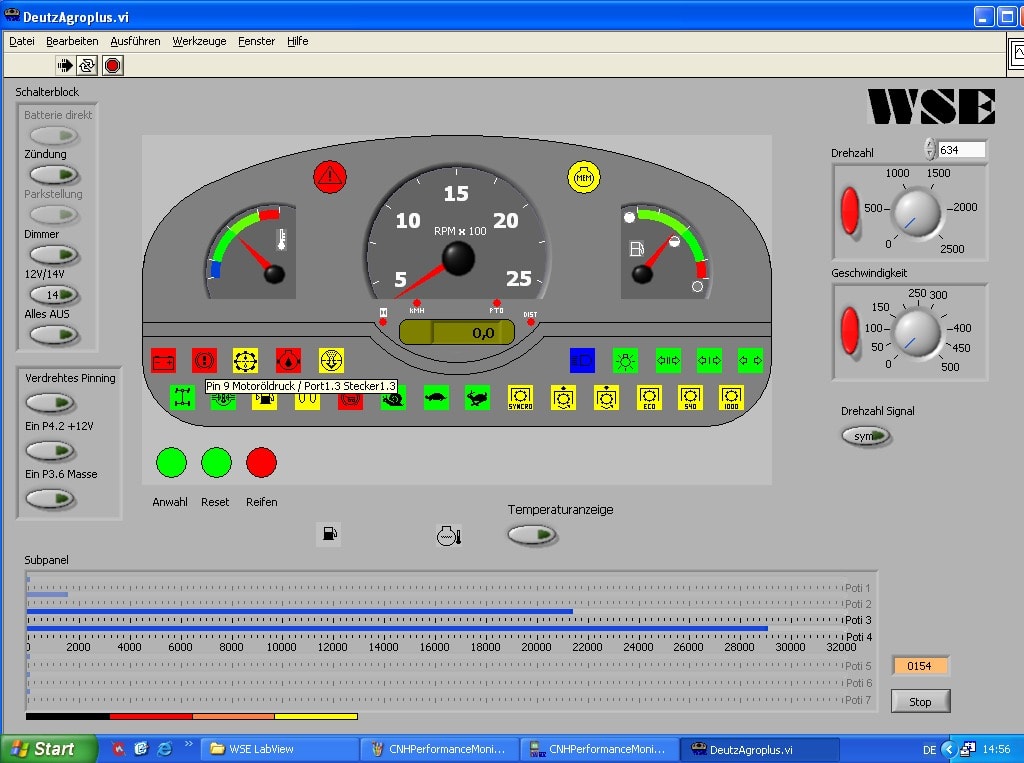Click the red brake warning indicator
Image resolution: width=1024 pixels, height=763 pixels.
[204, 361]
